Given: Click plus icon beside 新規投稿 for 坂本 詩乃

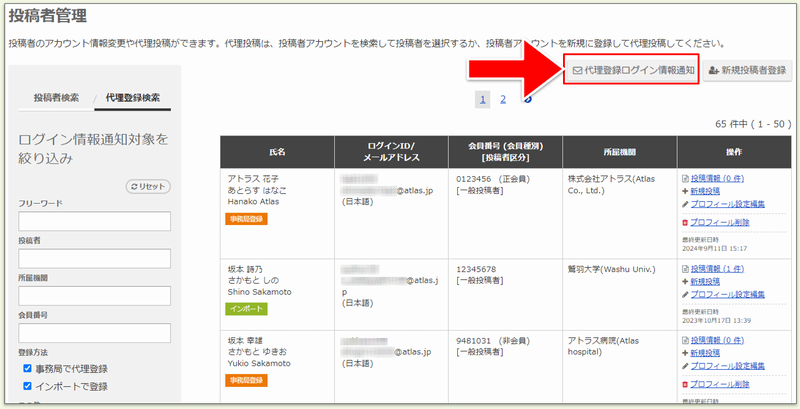Looking at the screenshot, I should [x=685, y=282].
